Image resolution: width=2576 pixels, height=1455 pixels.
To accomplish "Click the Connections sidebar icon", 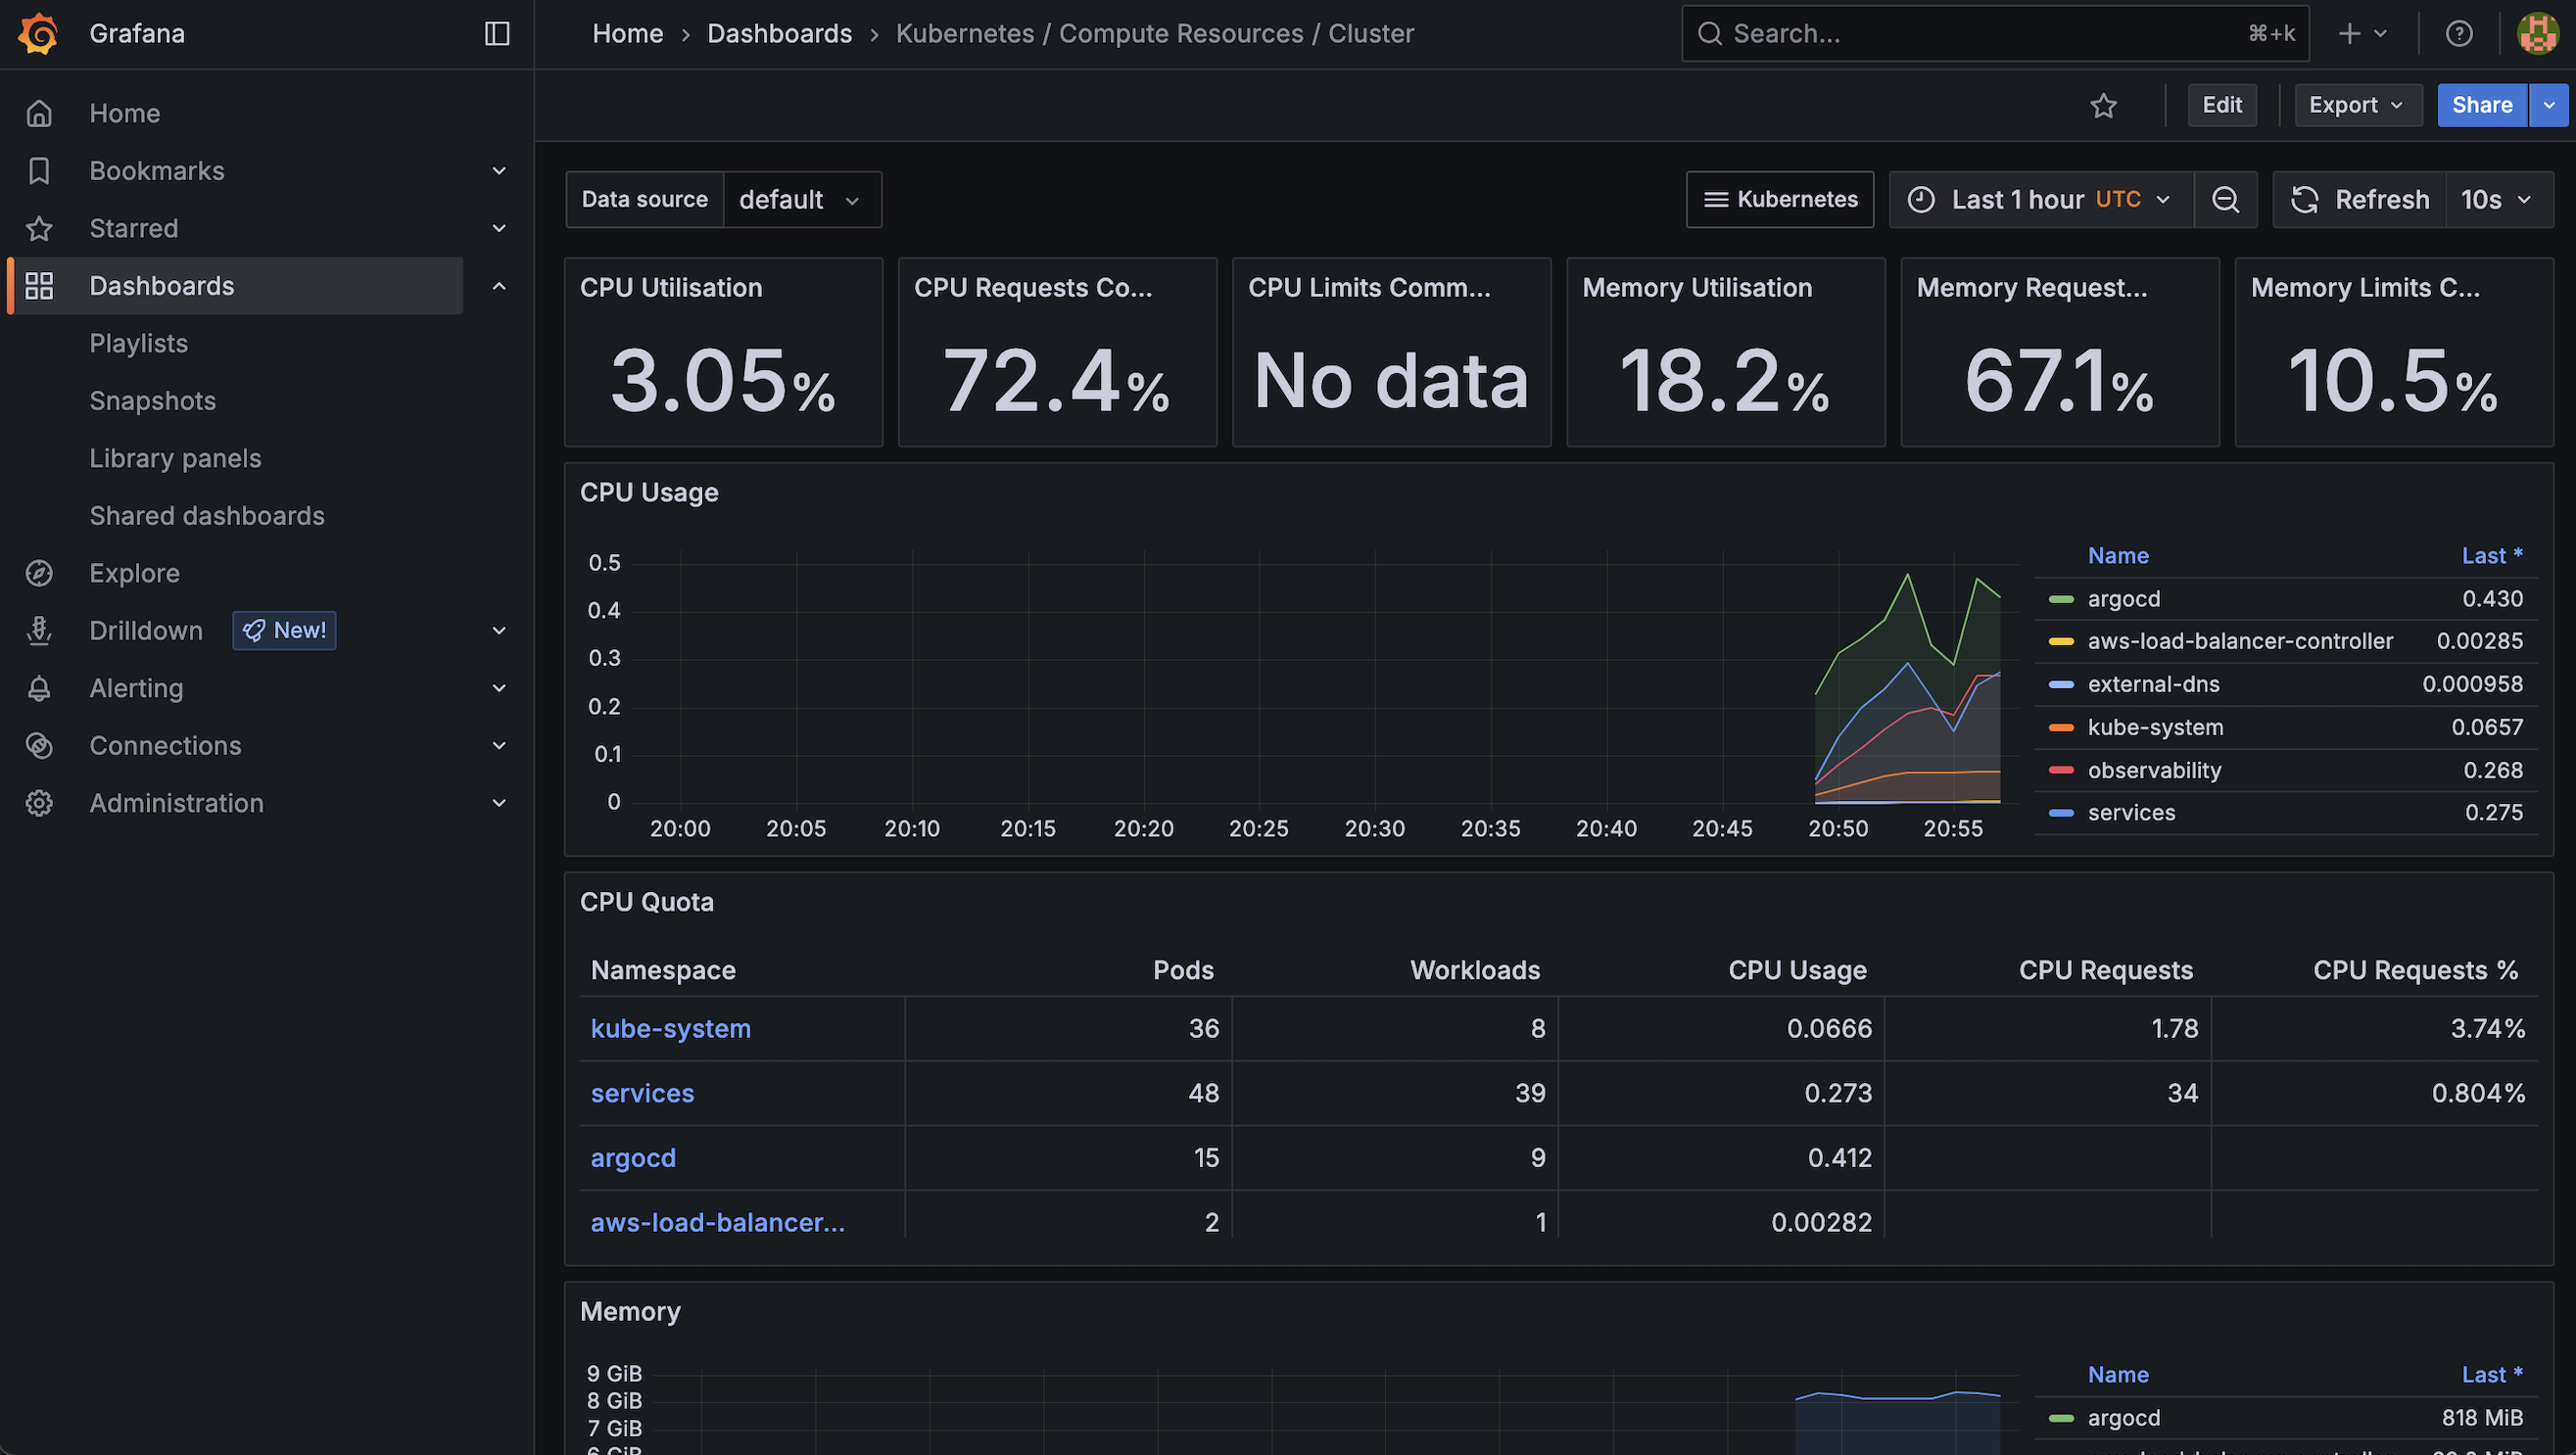I will tap(39, 746).
